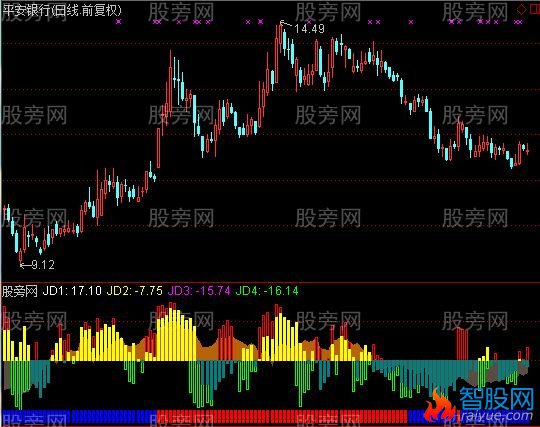
Task: Click the 股旁网 indicator name label
Action: [x=20, y=291]
